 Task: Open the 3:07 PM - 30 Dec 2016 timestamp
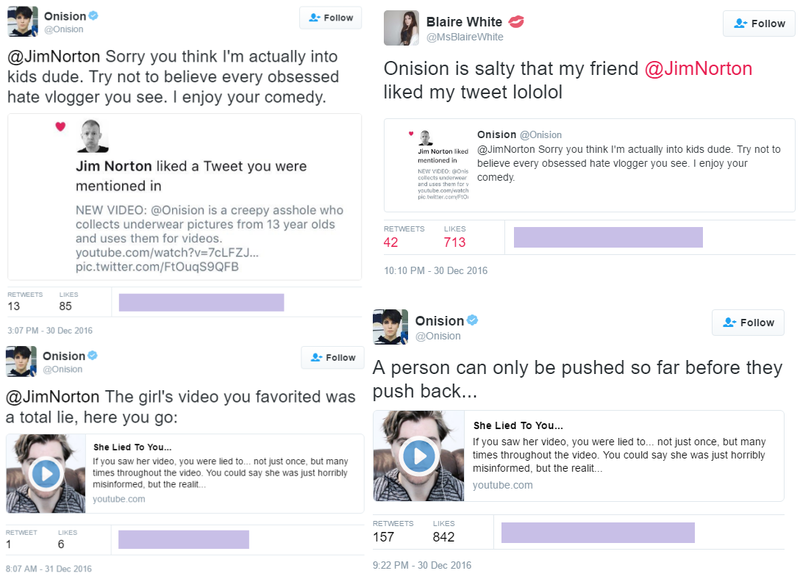tap(50, 329)
